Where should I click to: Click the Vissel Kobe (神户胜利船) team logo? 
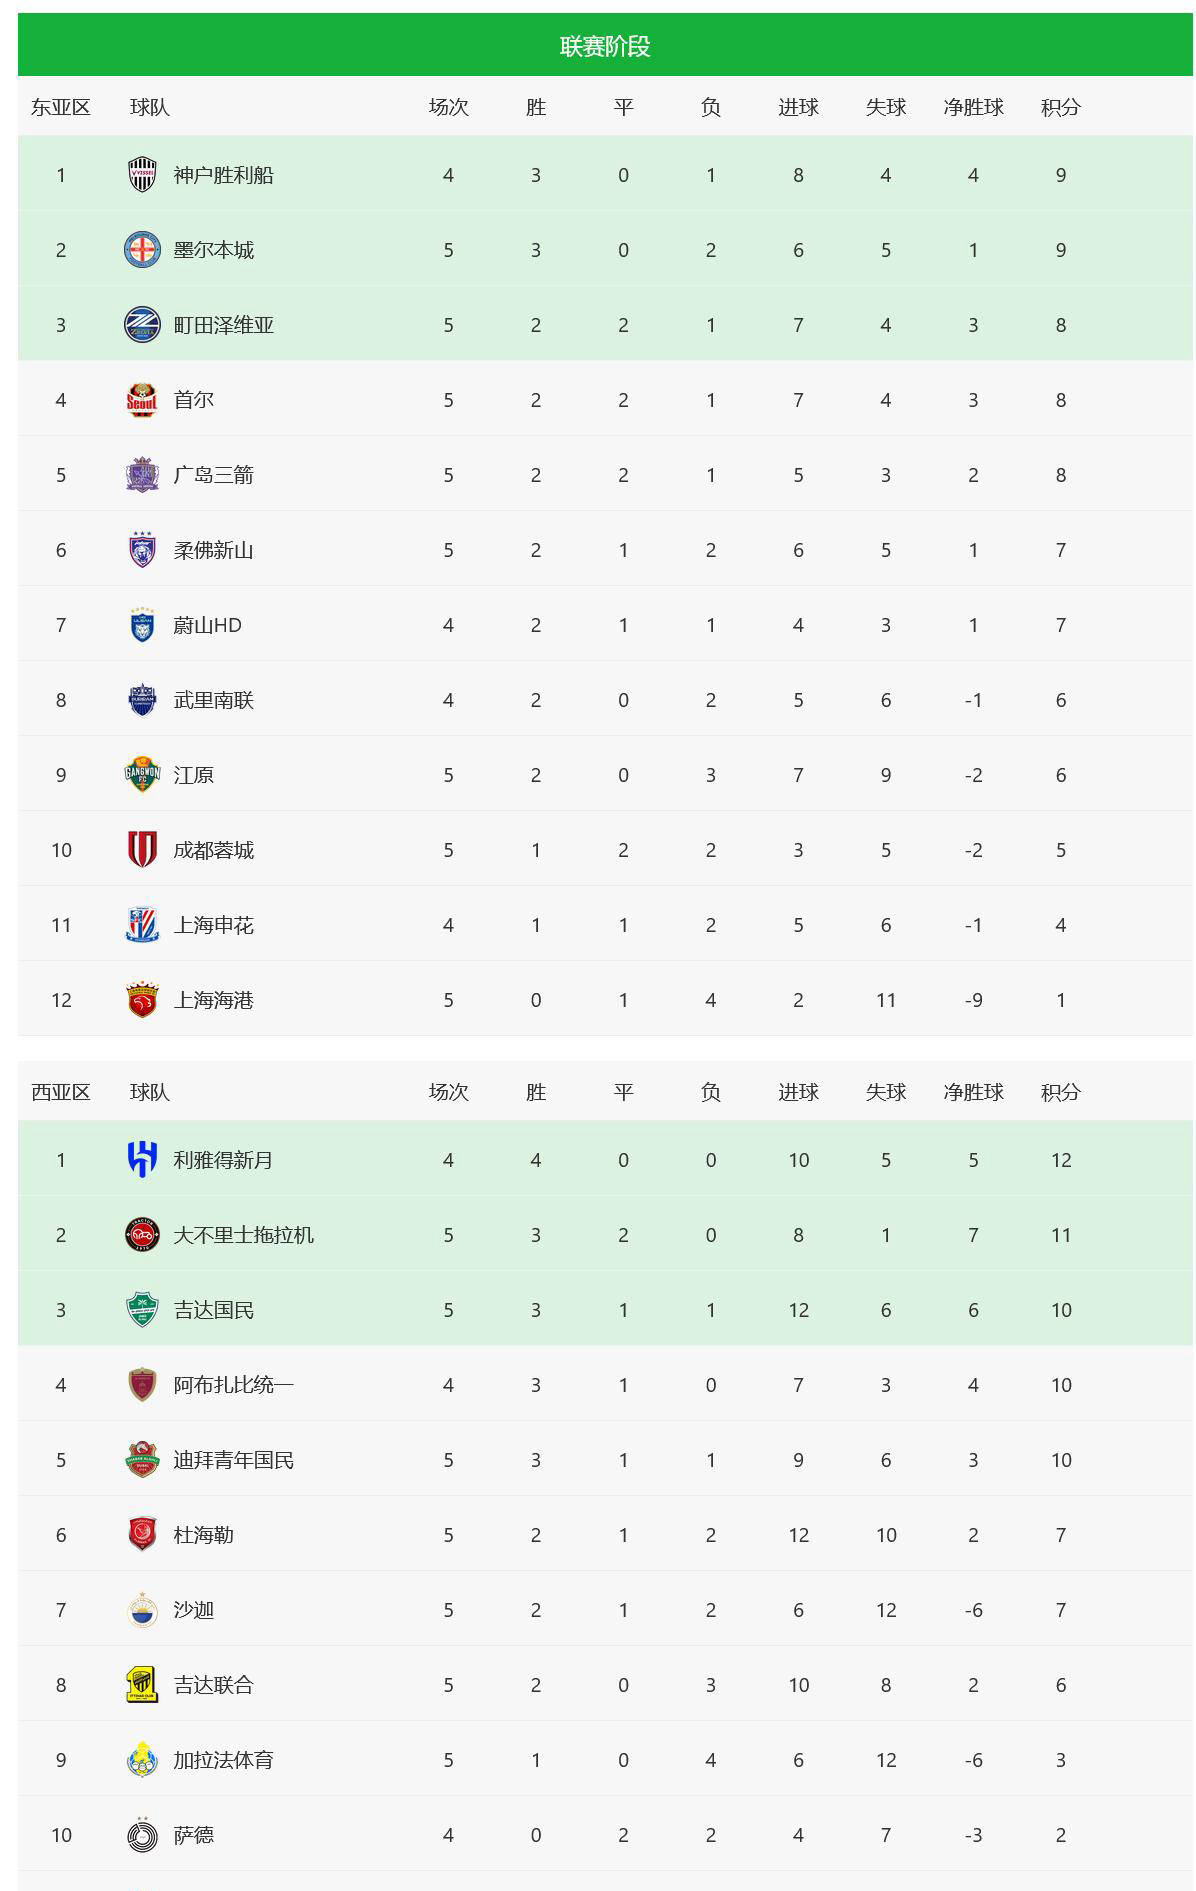[142, 175]
